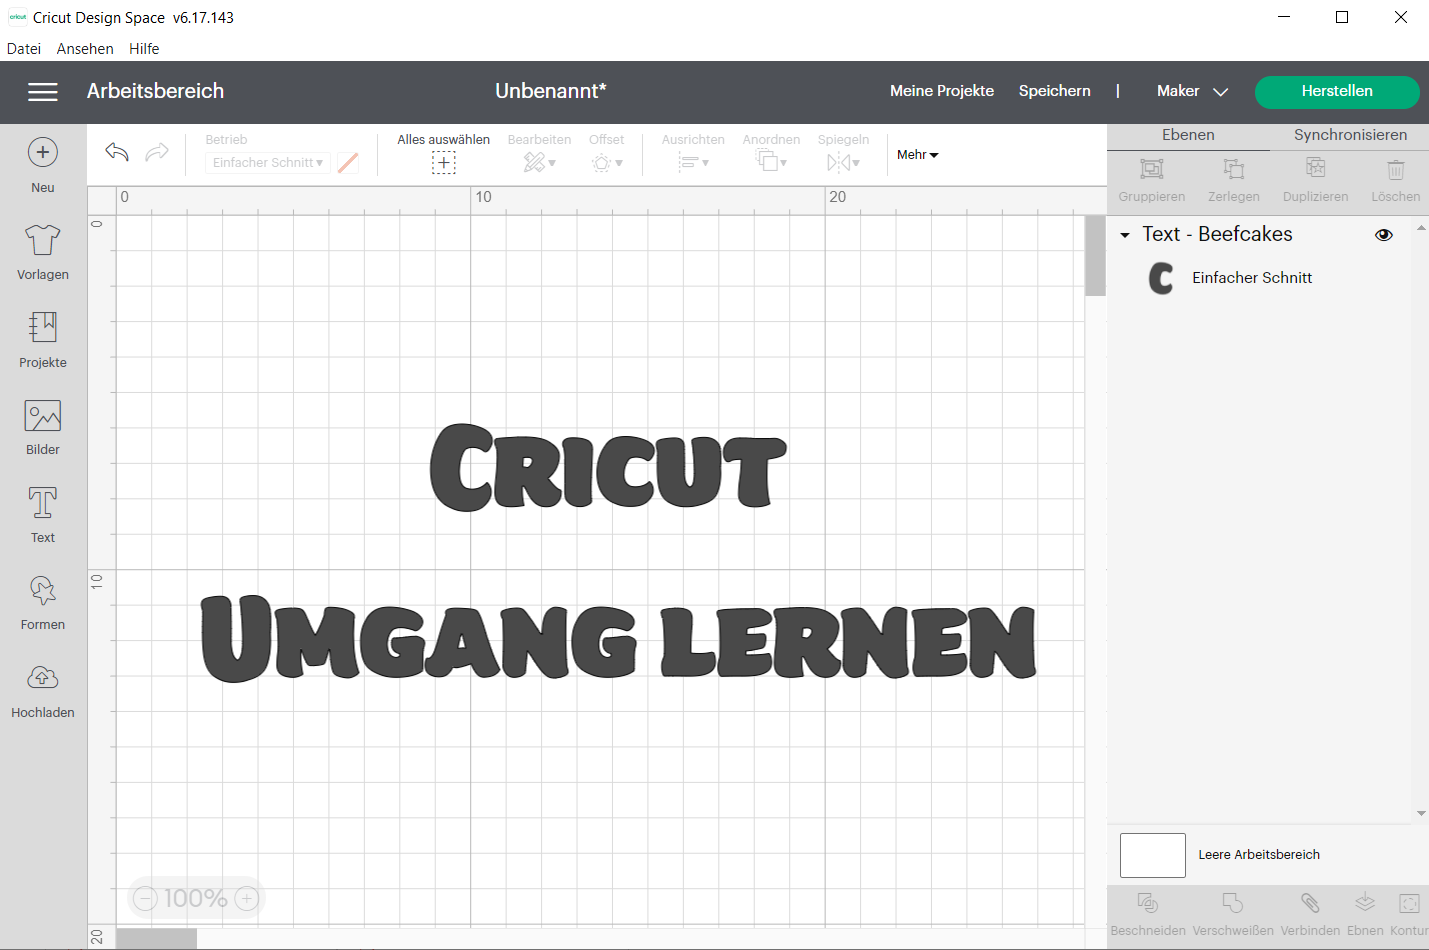Expand the Mehr dropdown
The width and height of the screenshot is (1429, 950).
coord(918,155)
